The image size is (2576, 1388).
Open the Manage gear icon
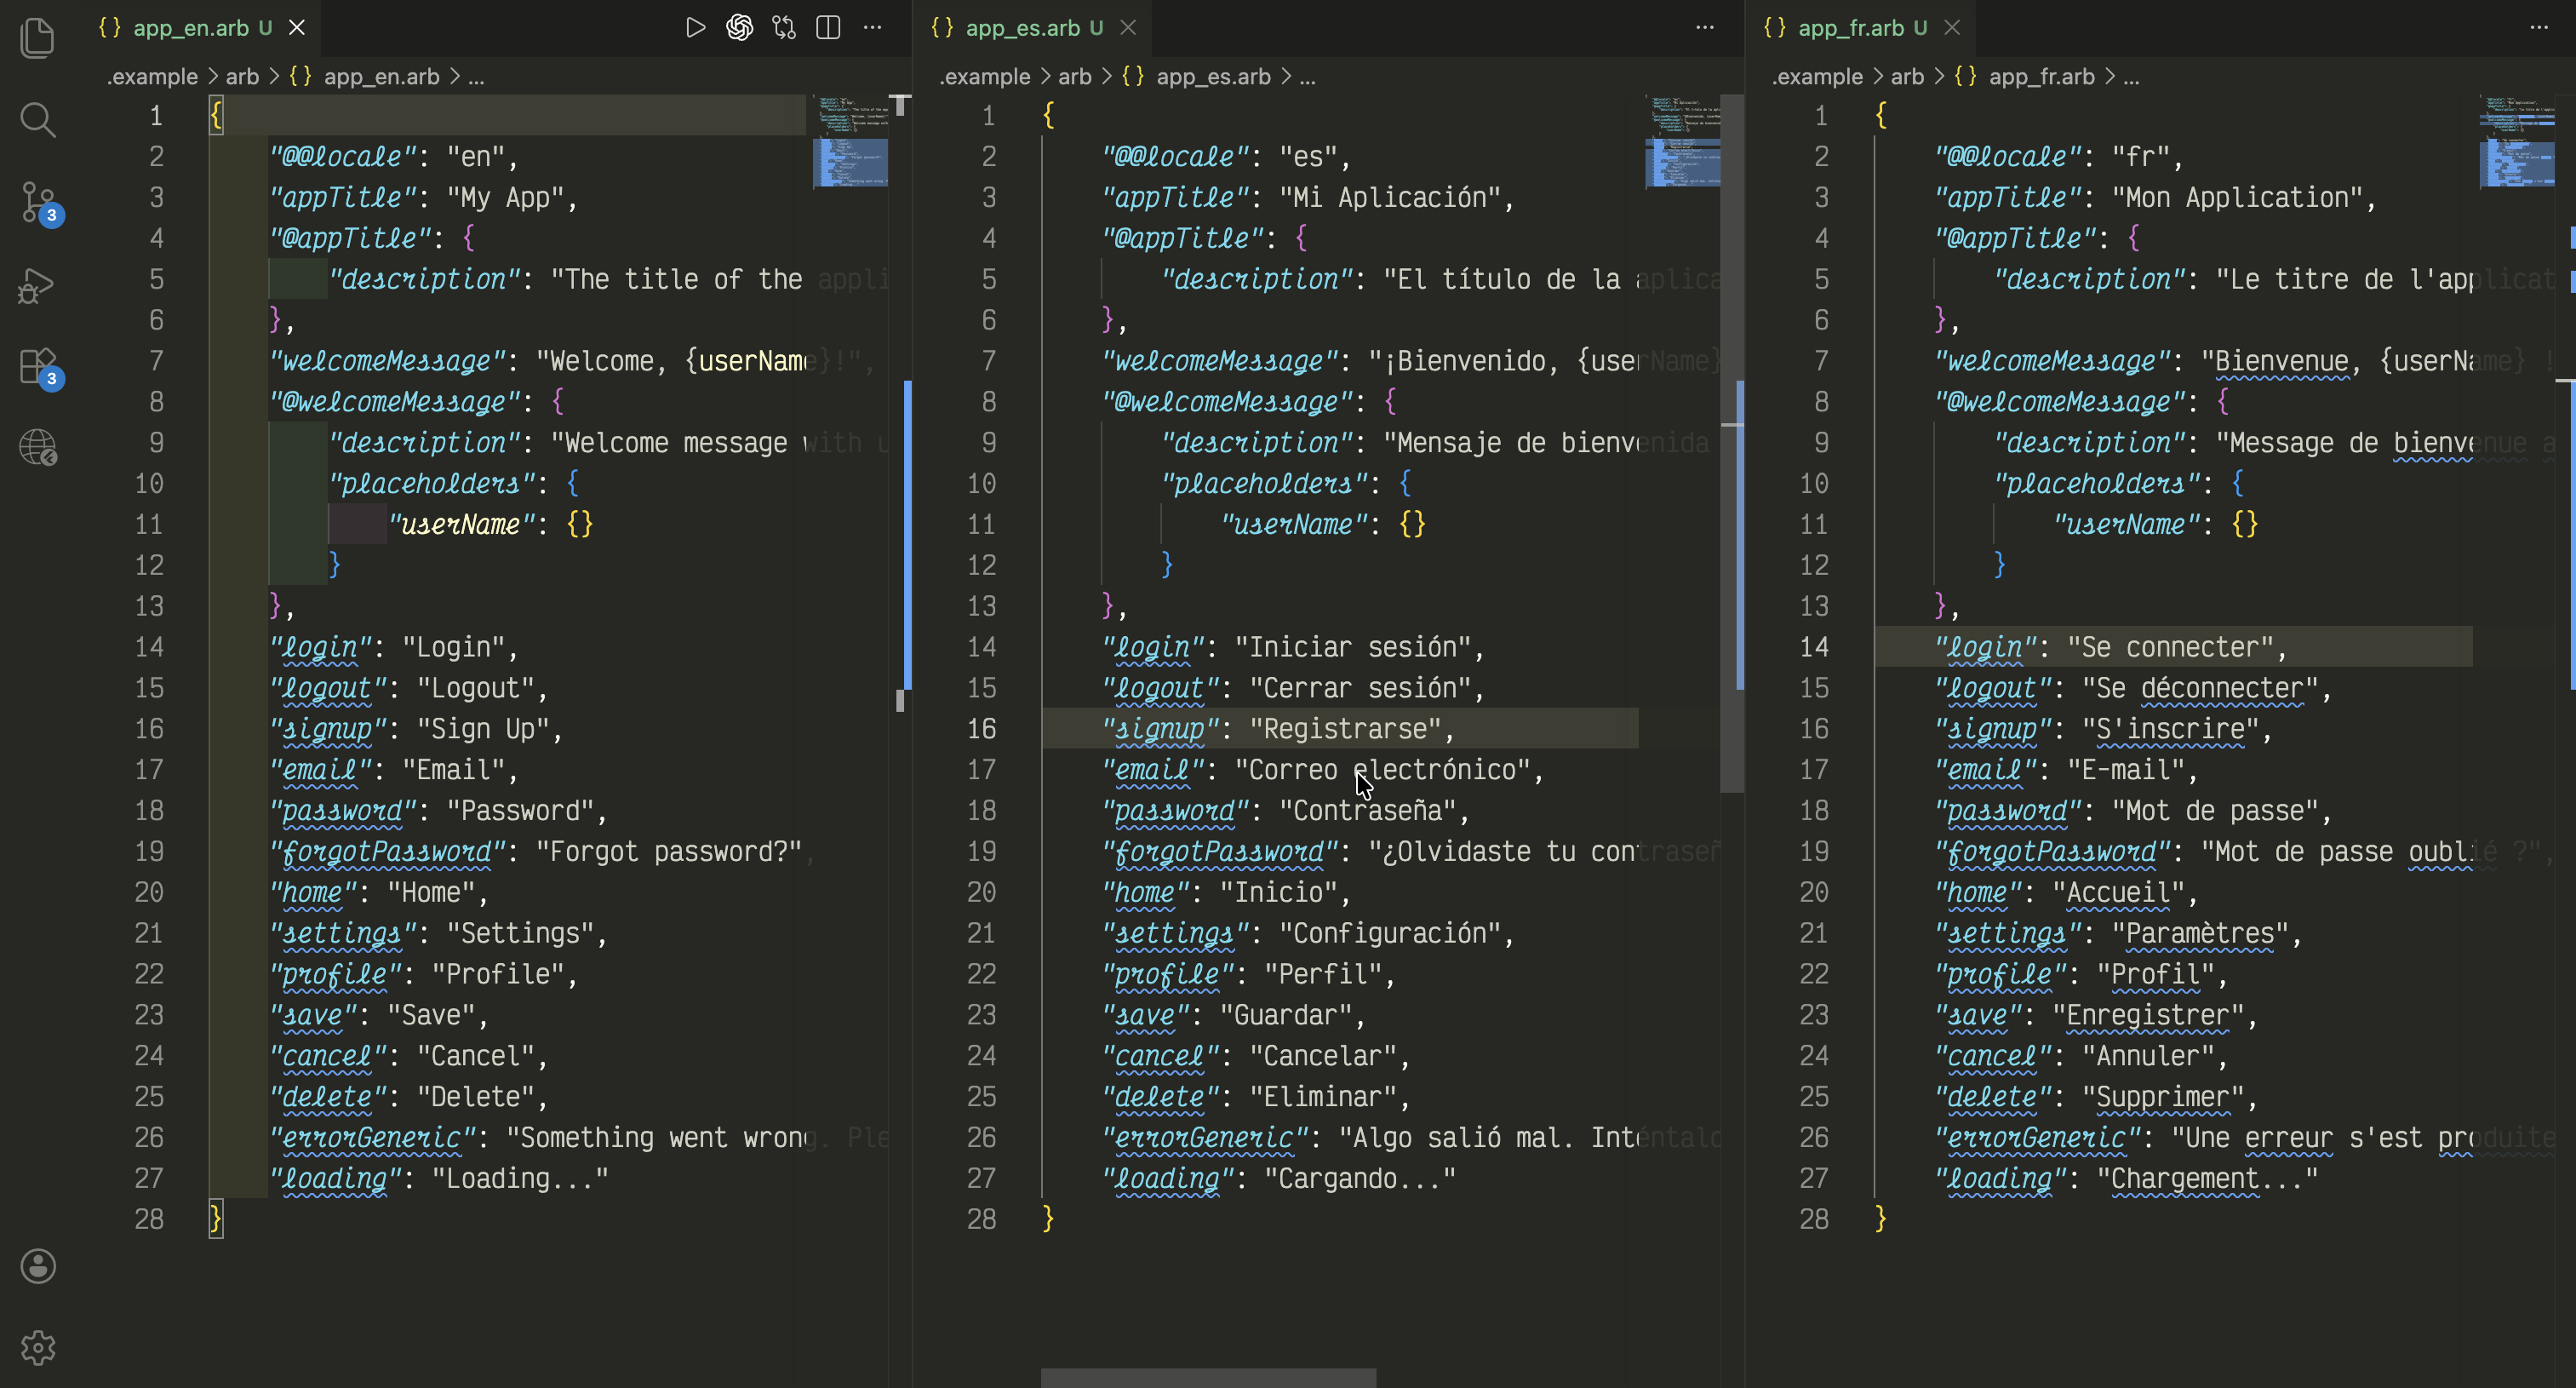coord(38,1348)
